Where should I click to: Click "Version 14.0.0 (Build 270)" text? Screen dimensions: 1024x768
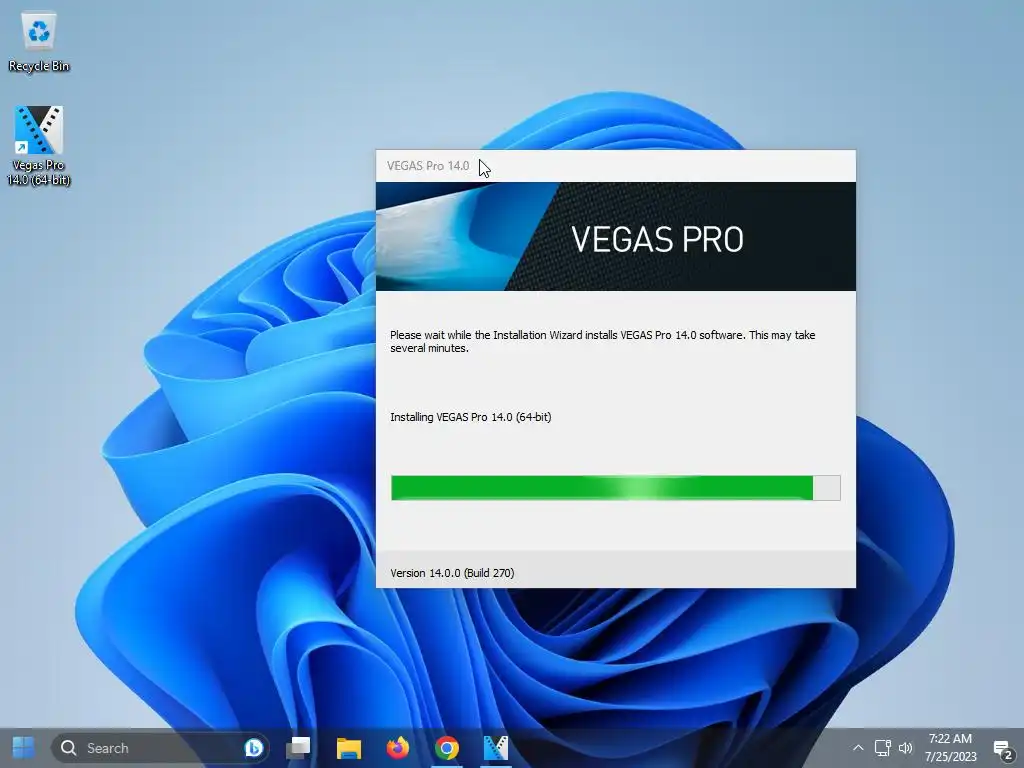coord(452,573)
